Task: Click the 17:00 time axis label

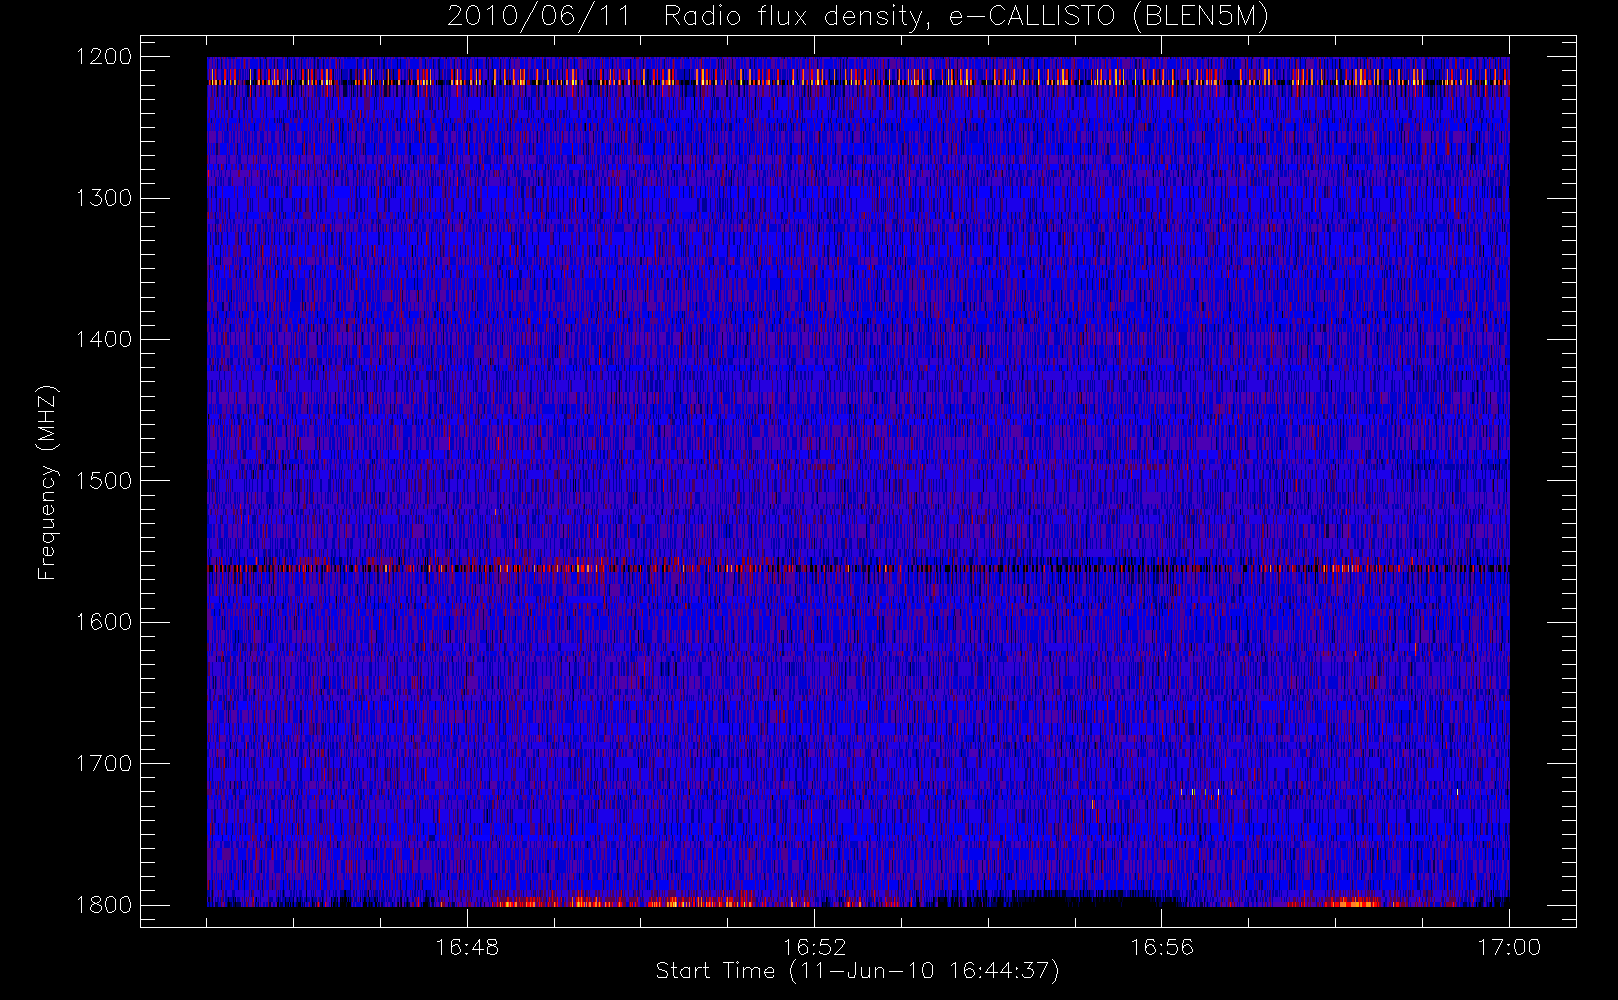Action: [1509, 947]
